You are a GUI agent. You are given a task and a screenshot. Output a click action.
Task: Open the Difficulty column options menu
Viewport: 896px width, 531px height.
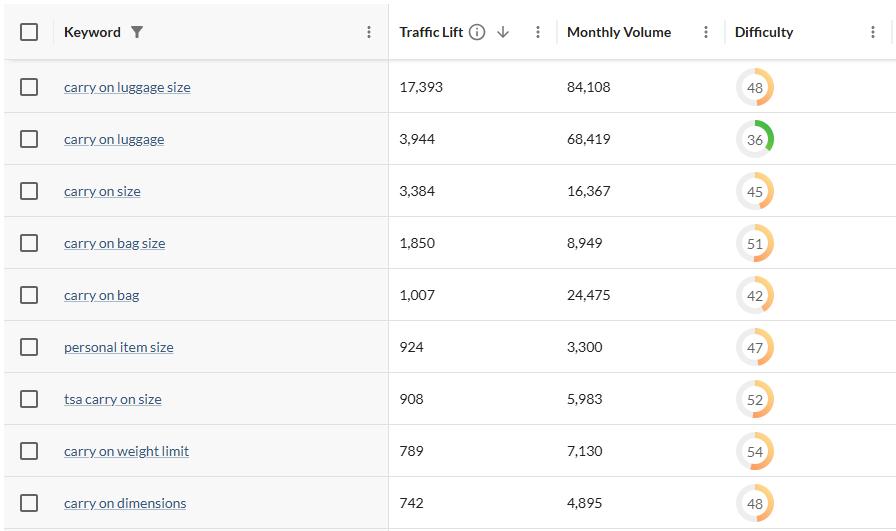[873, 32]
